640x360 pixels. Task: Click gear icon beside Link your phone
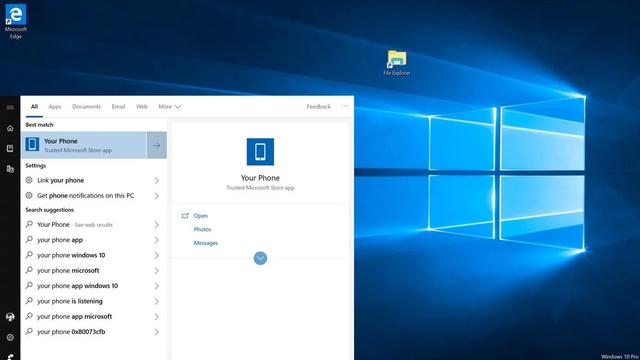click(29, 180)
